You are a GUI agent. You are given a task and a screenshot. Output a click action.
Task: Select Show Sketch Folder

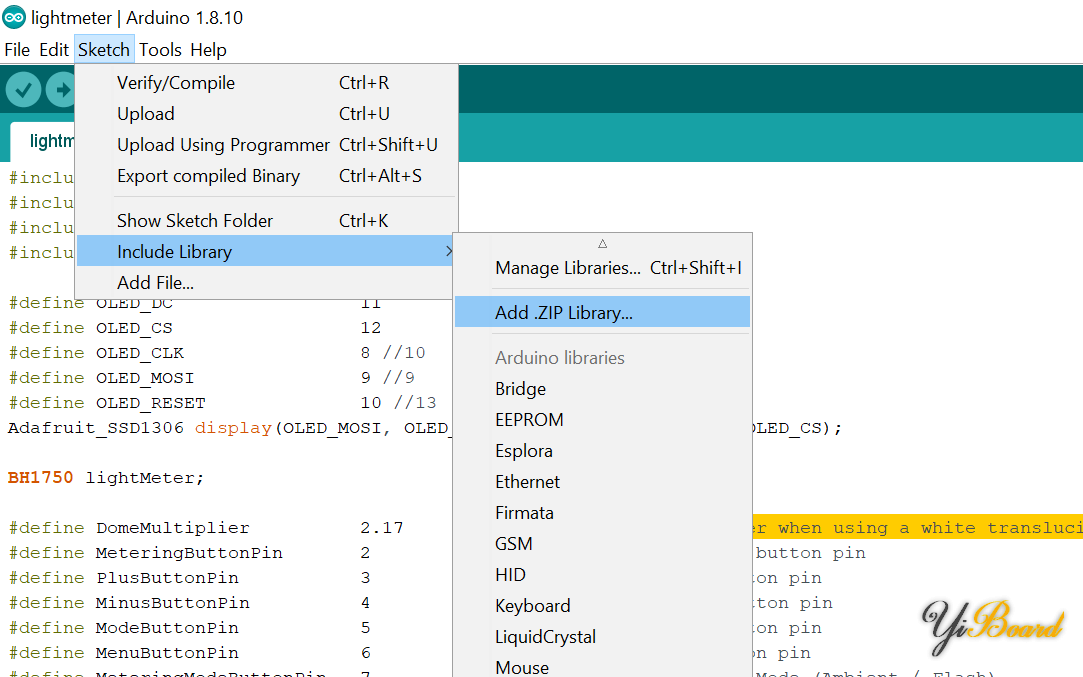[x=195, y=221]
